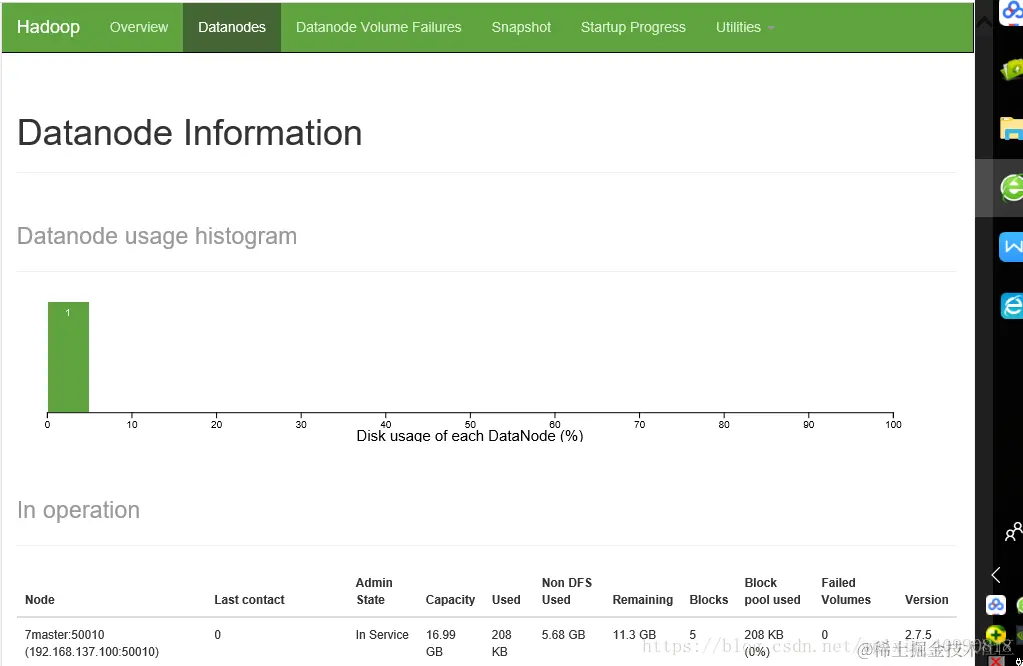Click the Block pool used column header

(x=772, y=591)
